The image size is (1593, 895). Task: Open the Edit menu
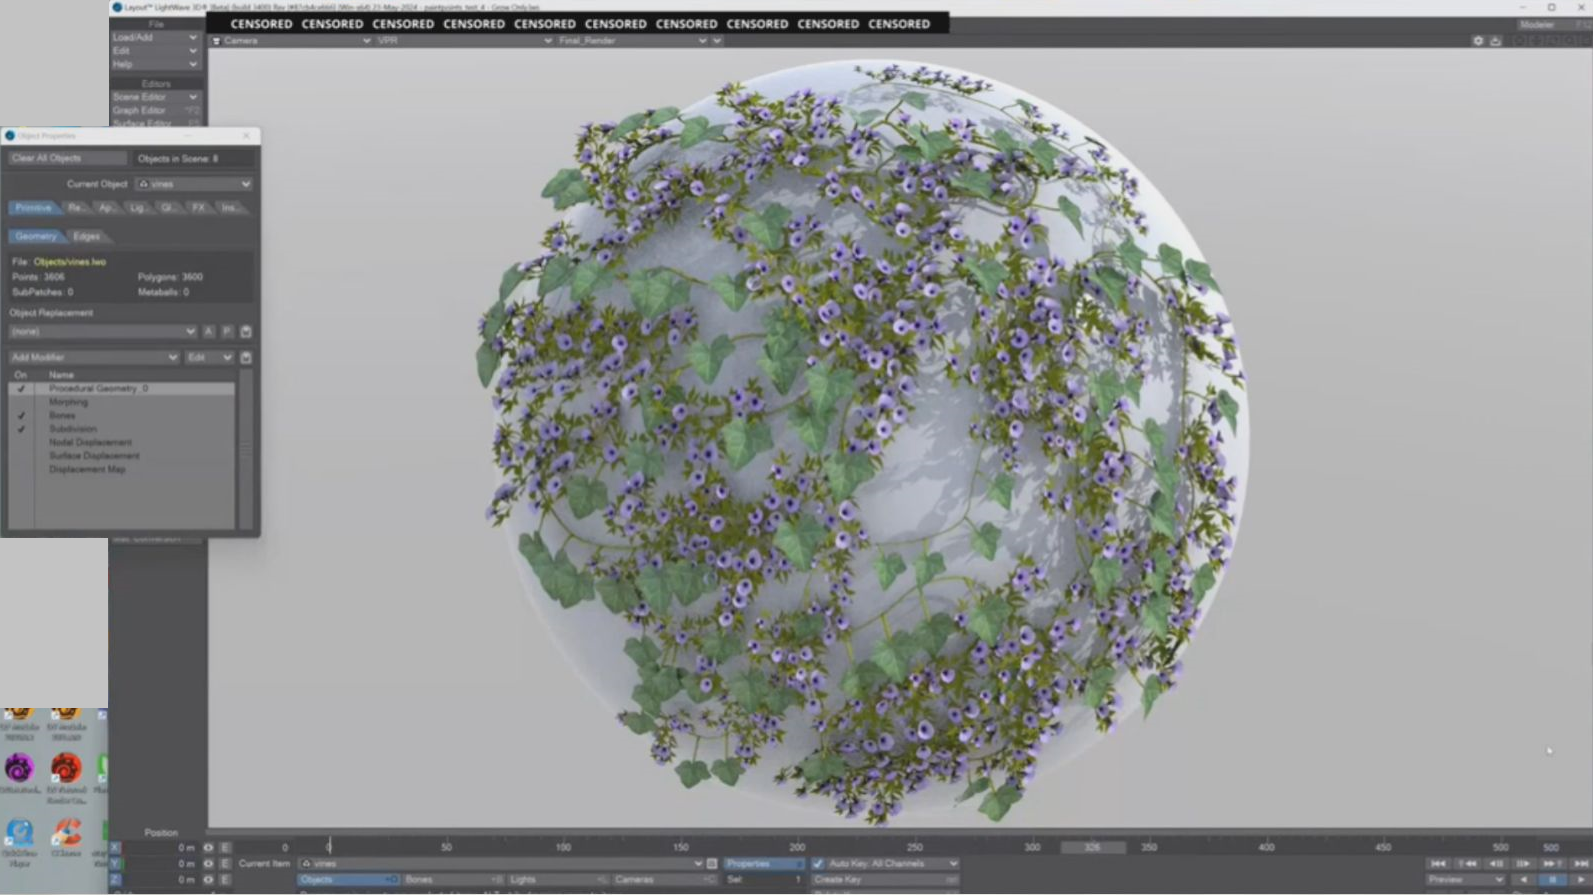click(x=155, y=51)
